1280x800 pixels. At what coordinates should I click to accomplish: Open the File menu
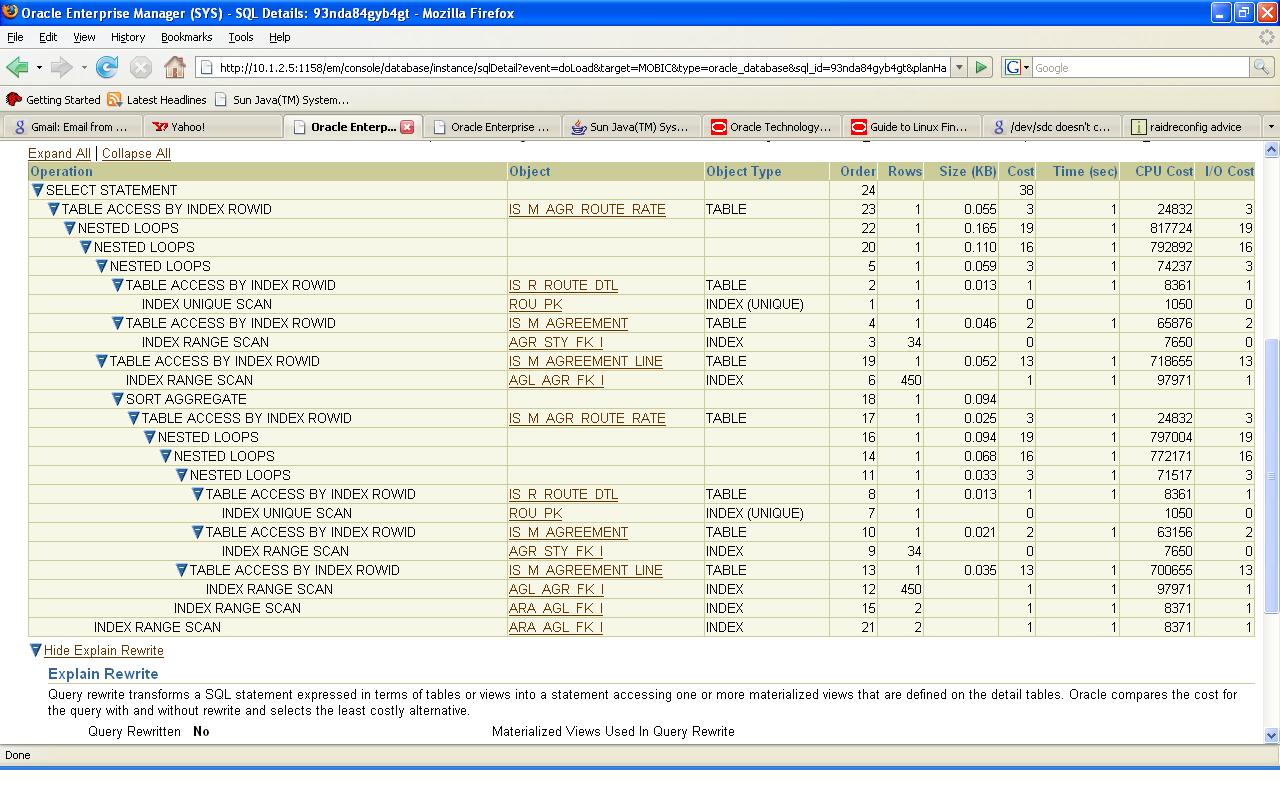coord(15,37)
